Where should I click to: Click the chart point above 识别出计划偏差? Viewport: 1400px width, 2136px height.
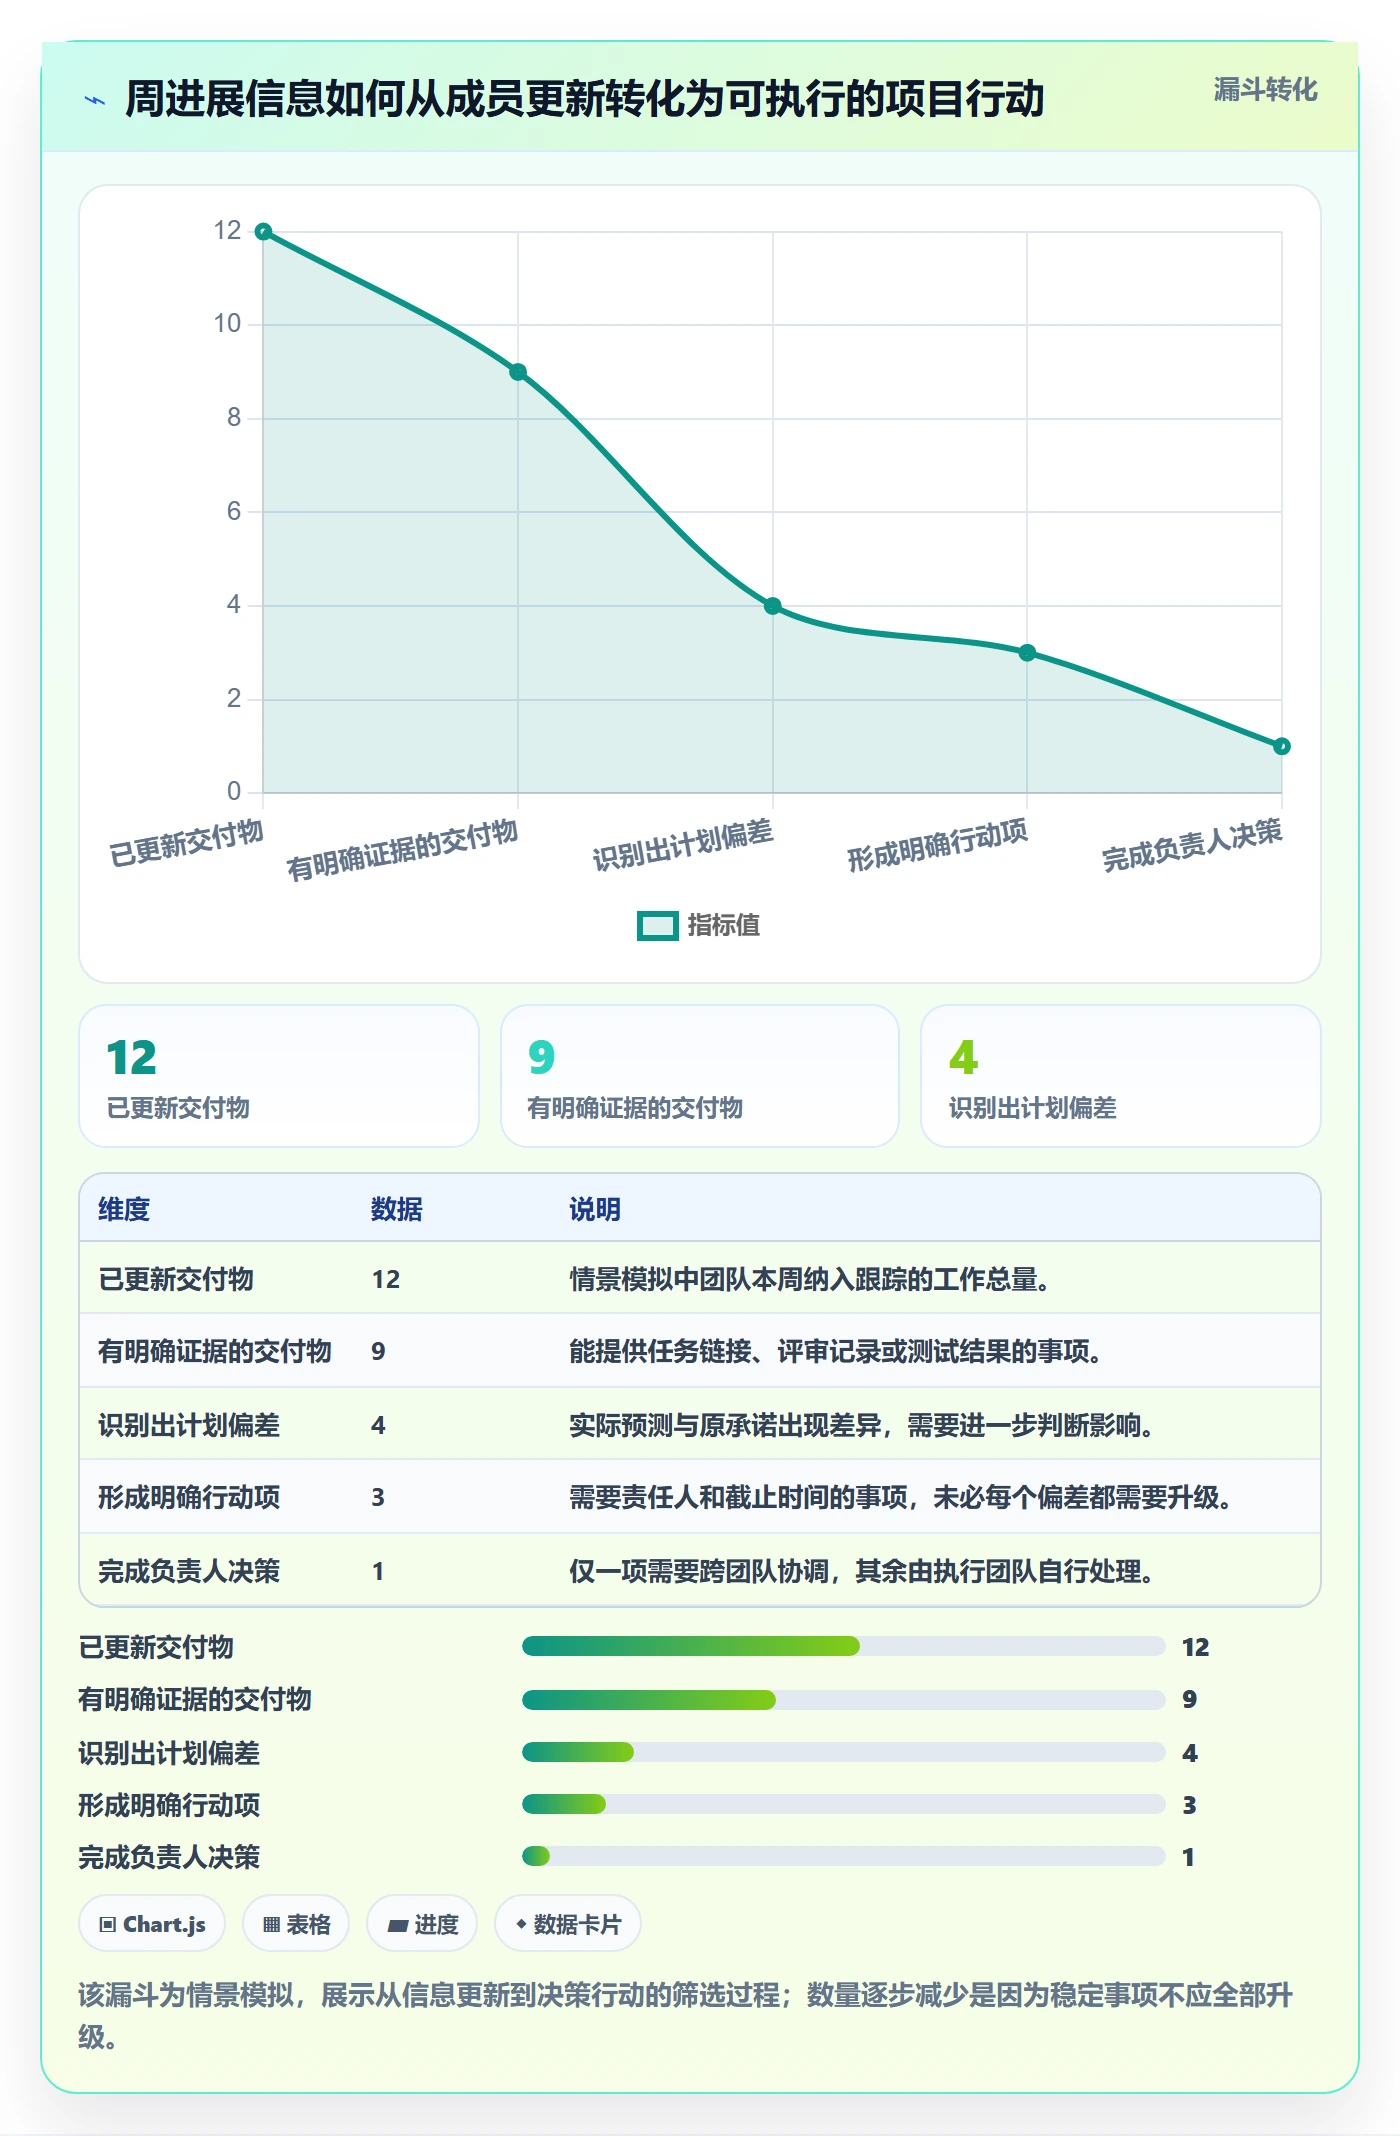pos(773,606)
